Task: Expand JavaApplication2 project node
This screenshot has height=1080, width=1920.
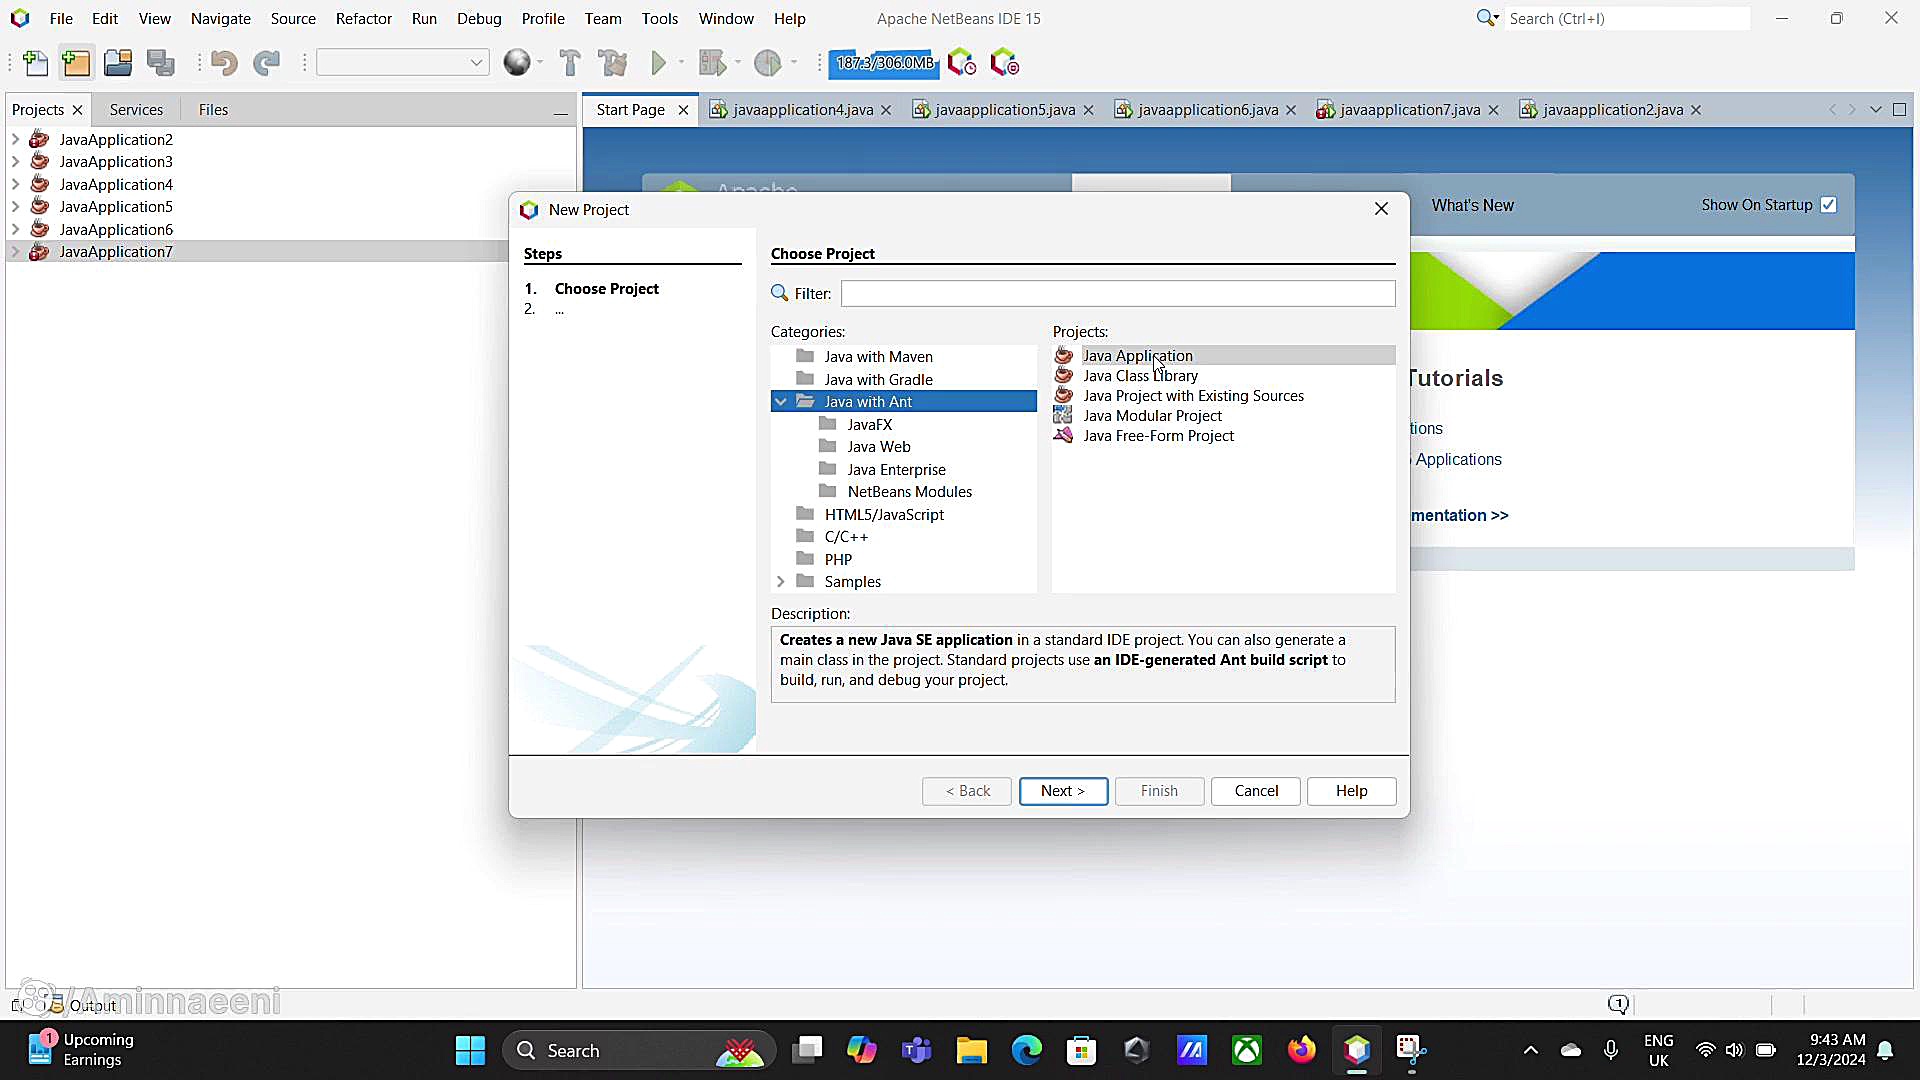Action: tap(16, 139)
